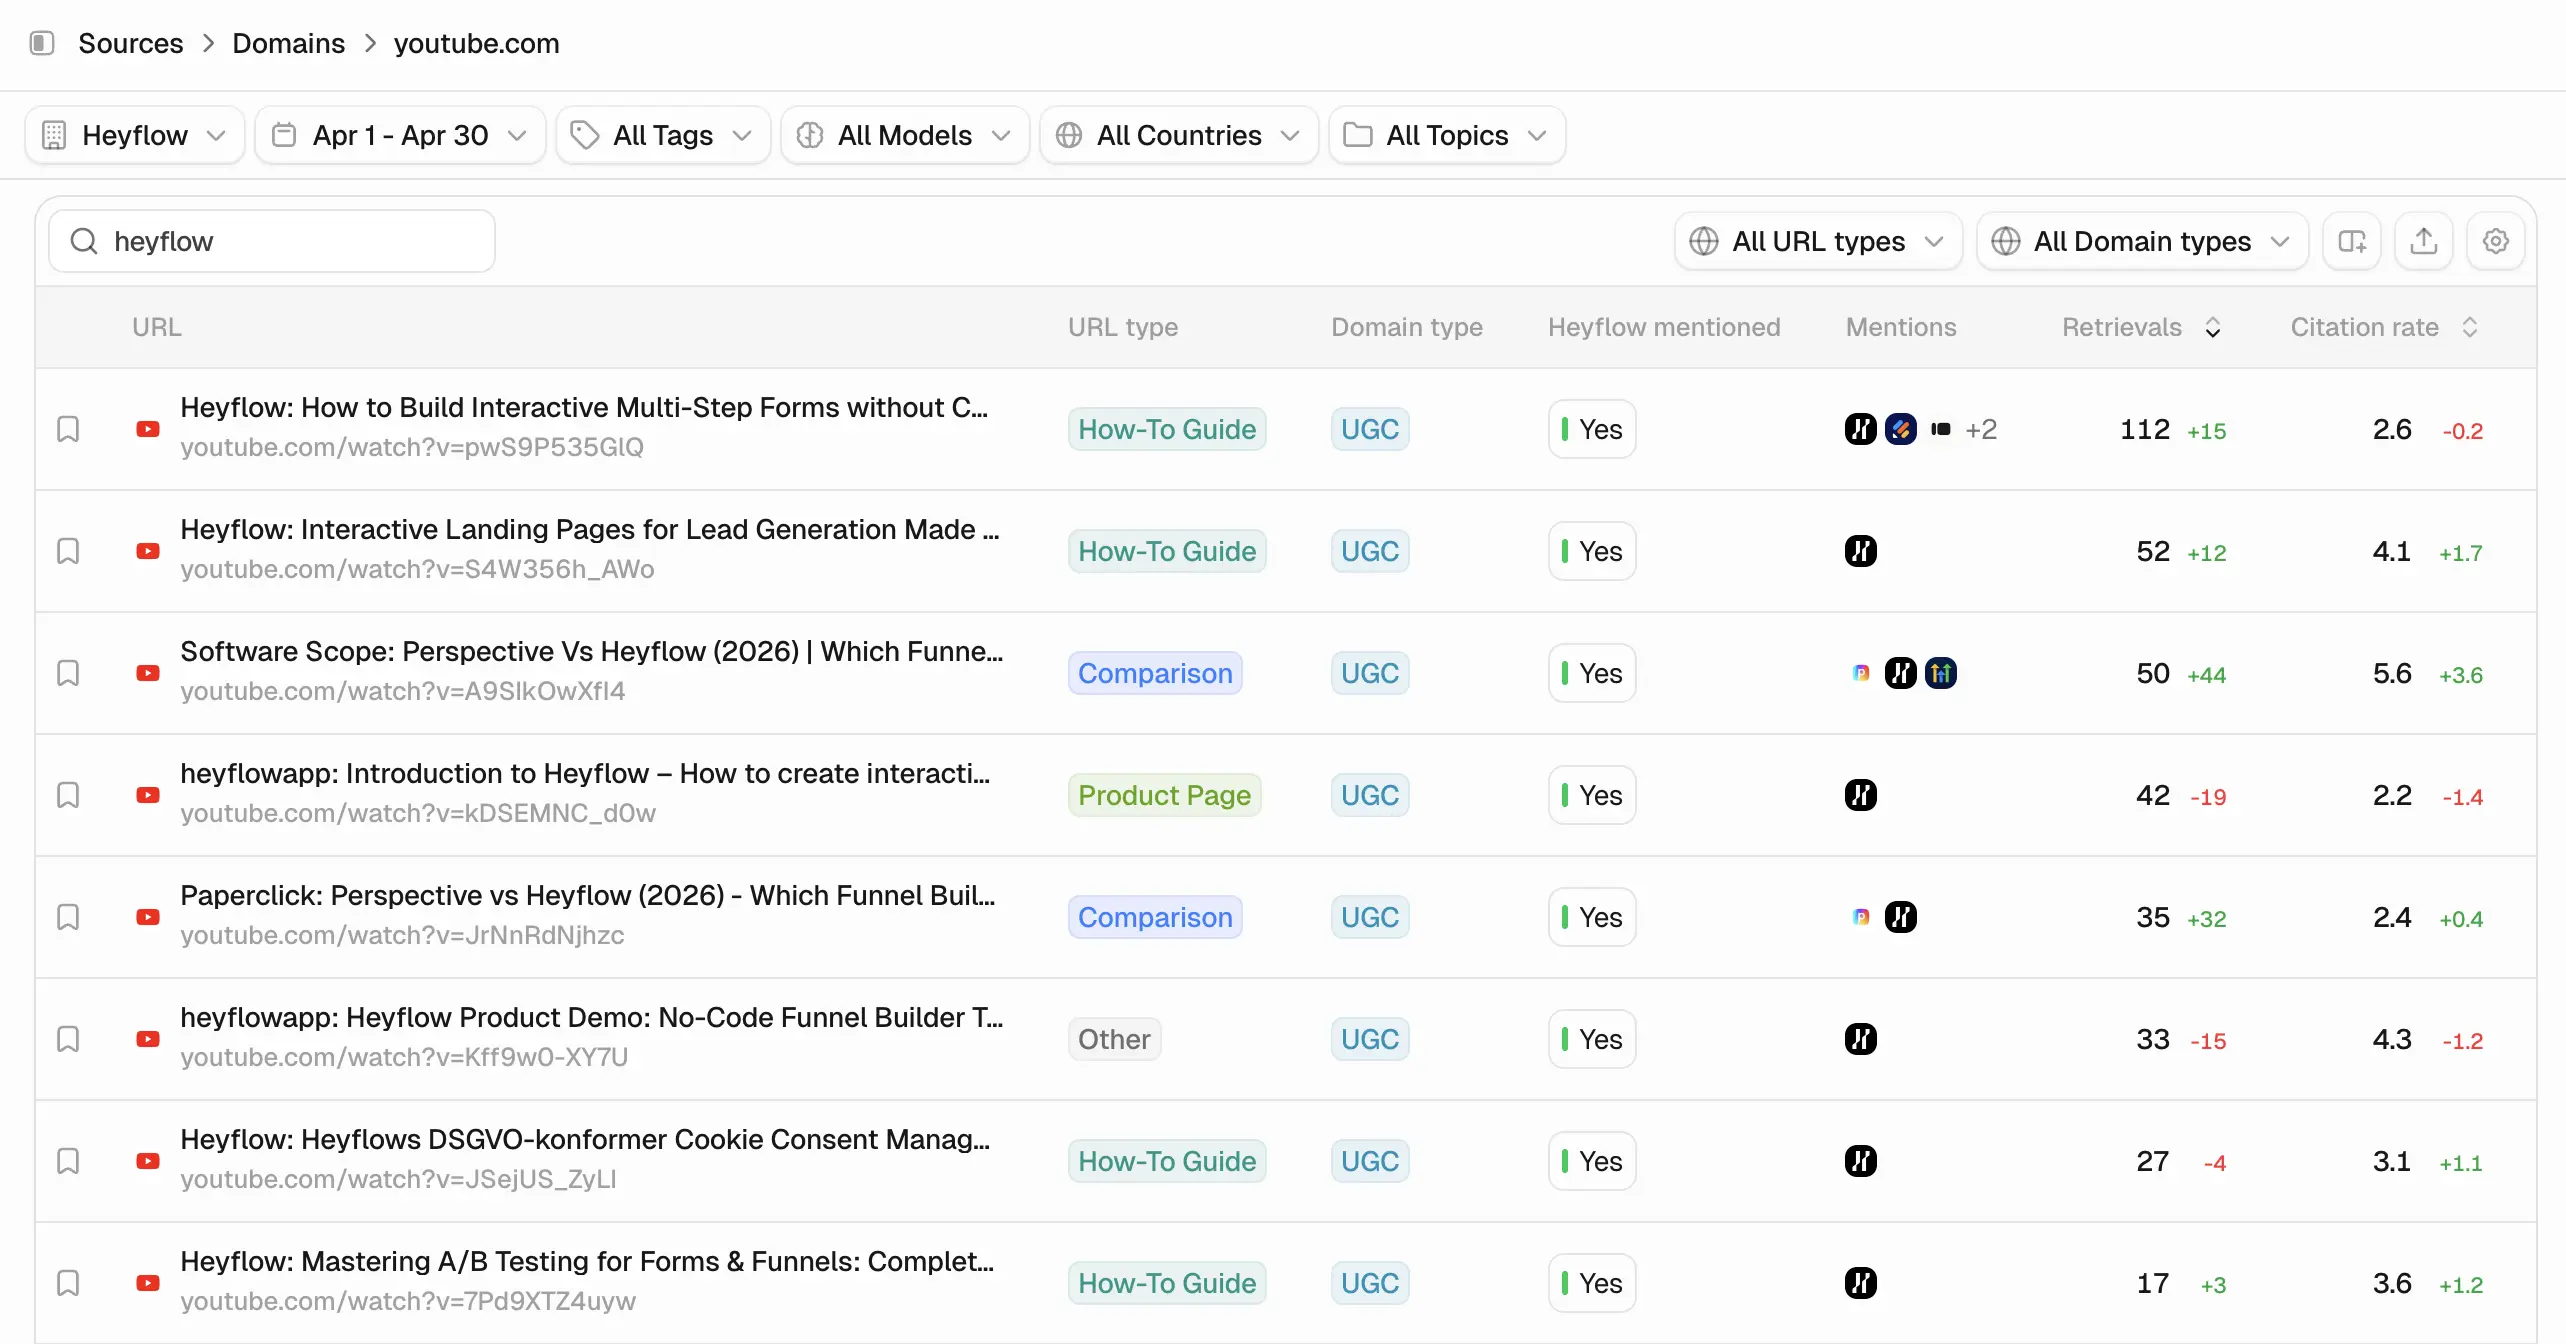Click Heyflow mention logo in first row

(1861, 429)
